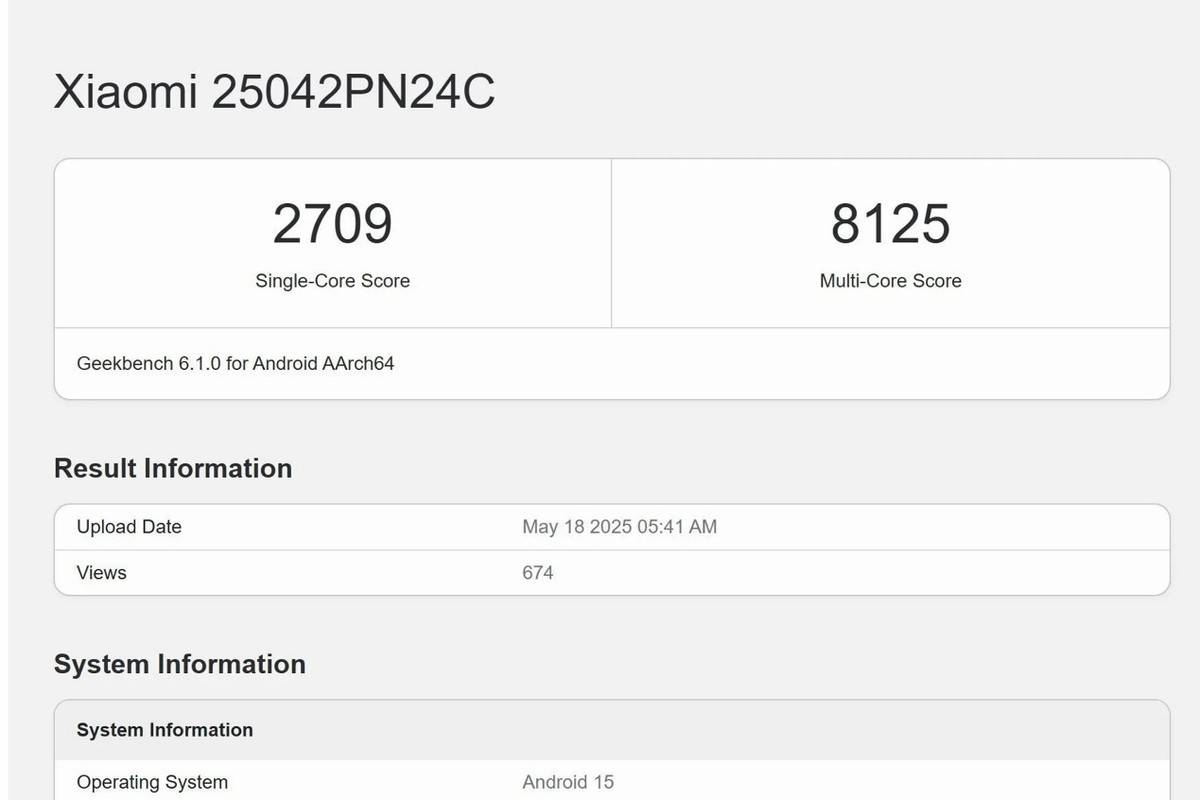The image size is (1200, 800).
Task: Select the May 18 2025 05:41 AM value
Action: click(619, 527)
